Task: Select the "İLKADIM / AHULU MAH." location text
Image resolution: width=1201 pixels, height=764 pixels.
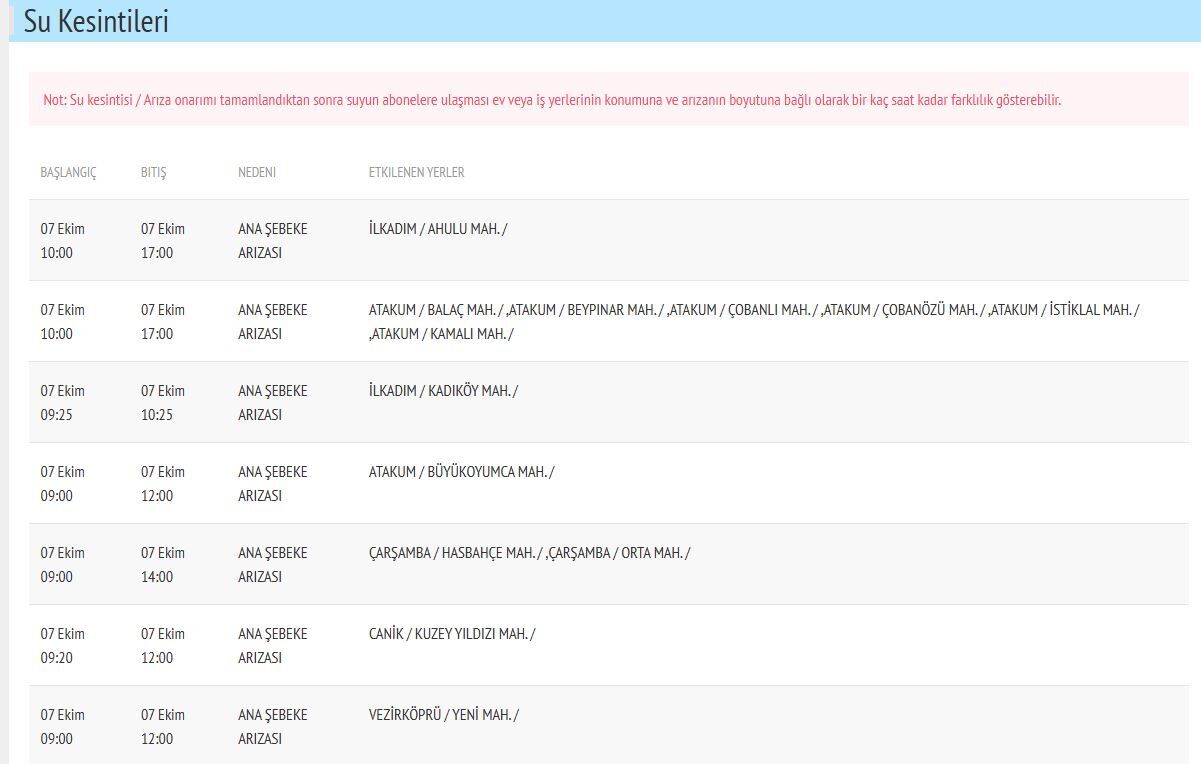Action: click(438, 229)
